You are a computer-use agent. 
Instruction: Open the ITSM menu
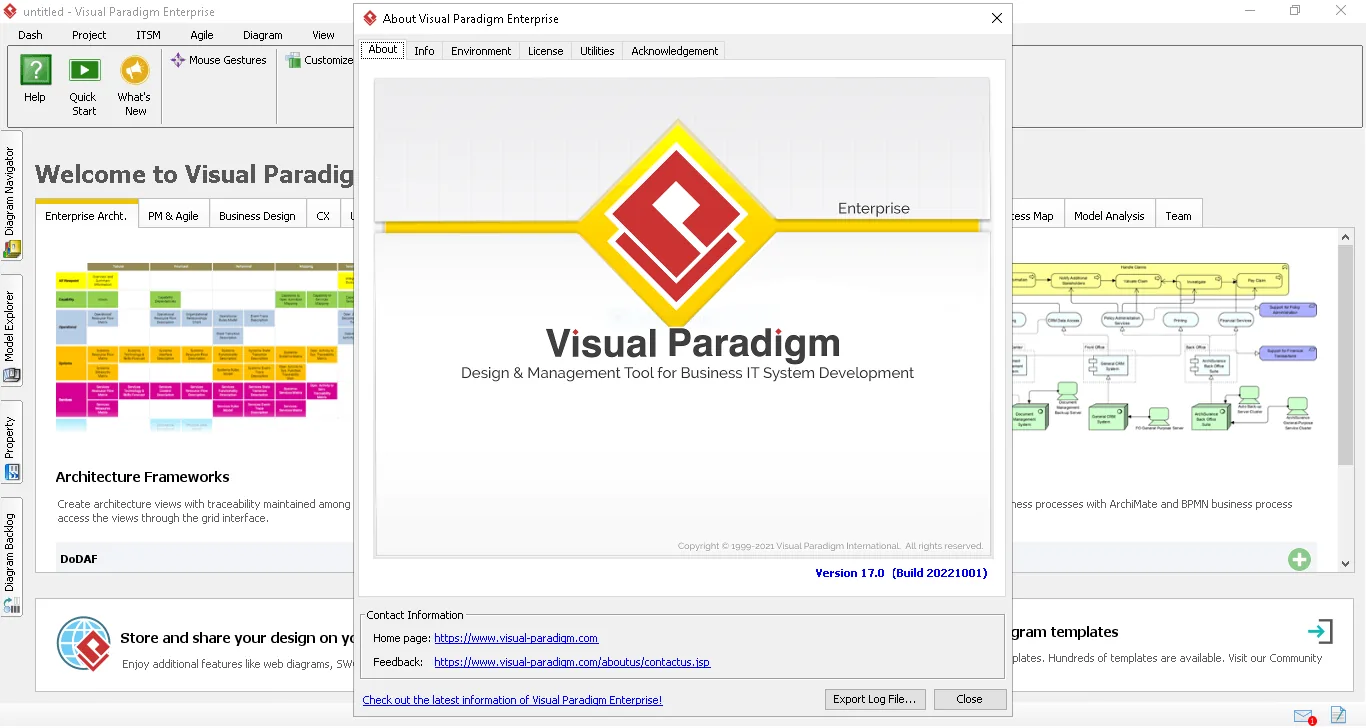tap(148, 35)
